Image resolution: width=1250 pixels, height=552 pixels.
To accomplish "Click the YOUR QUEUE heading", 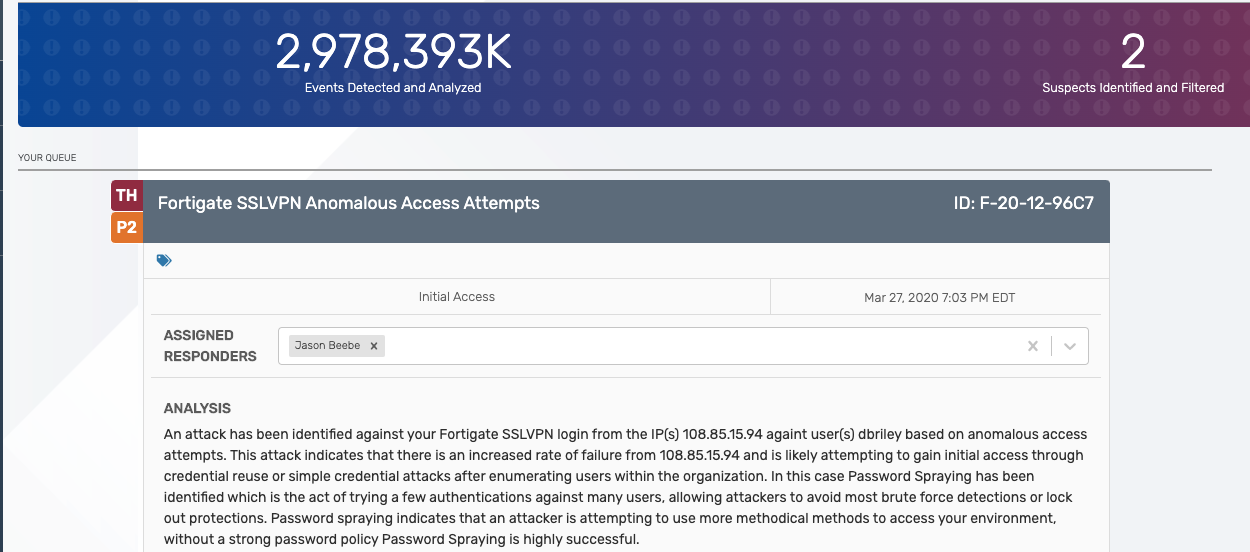I will 47,158.
